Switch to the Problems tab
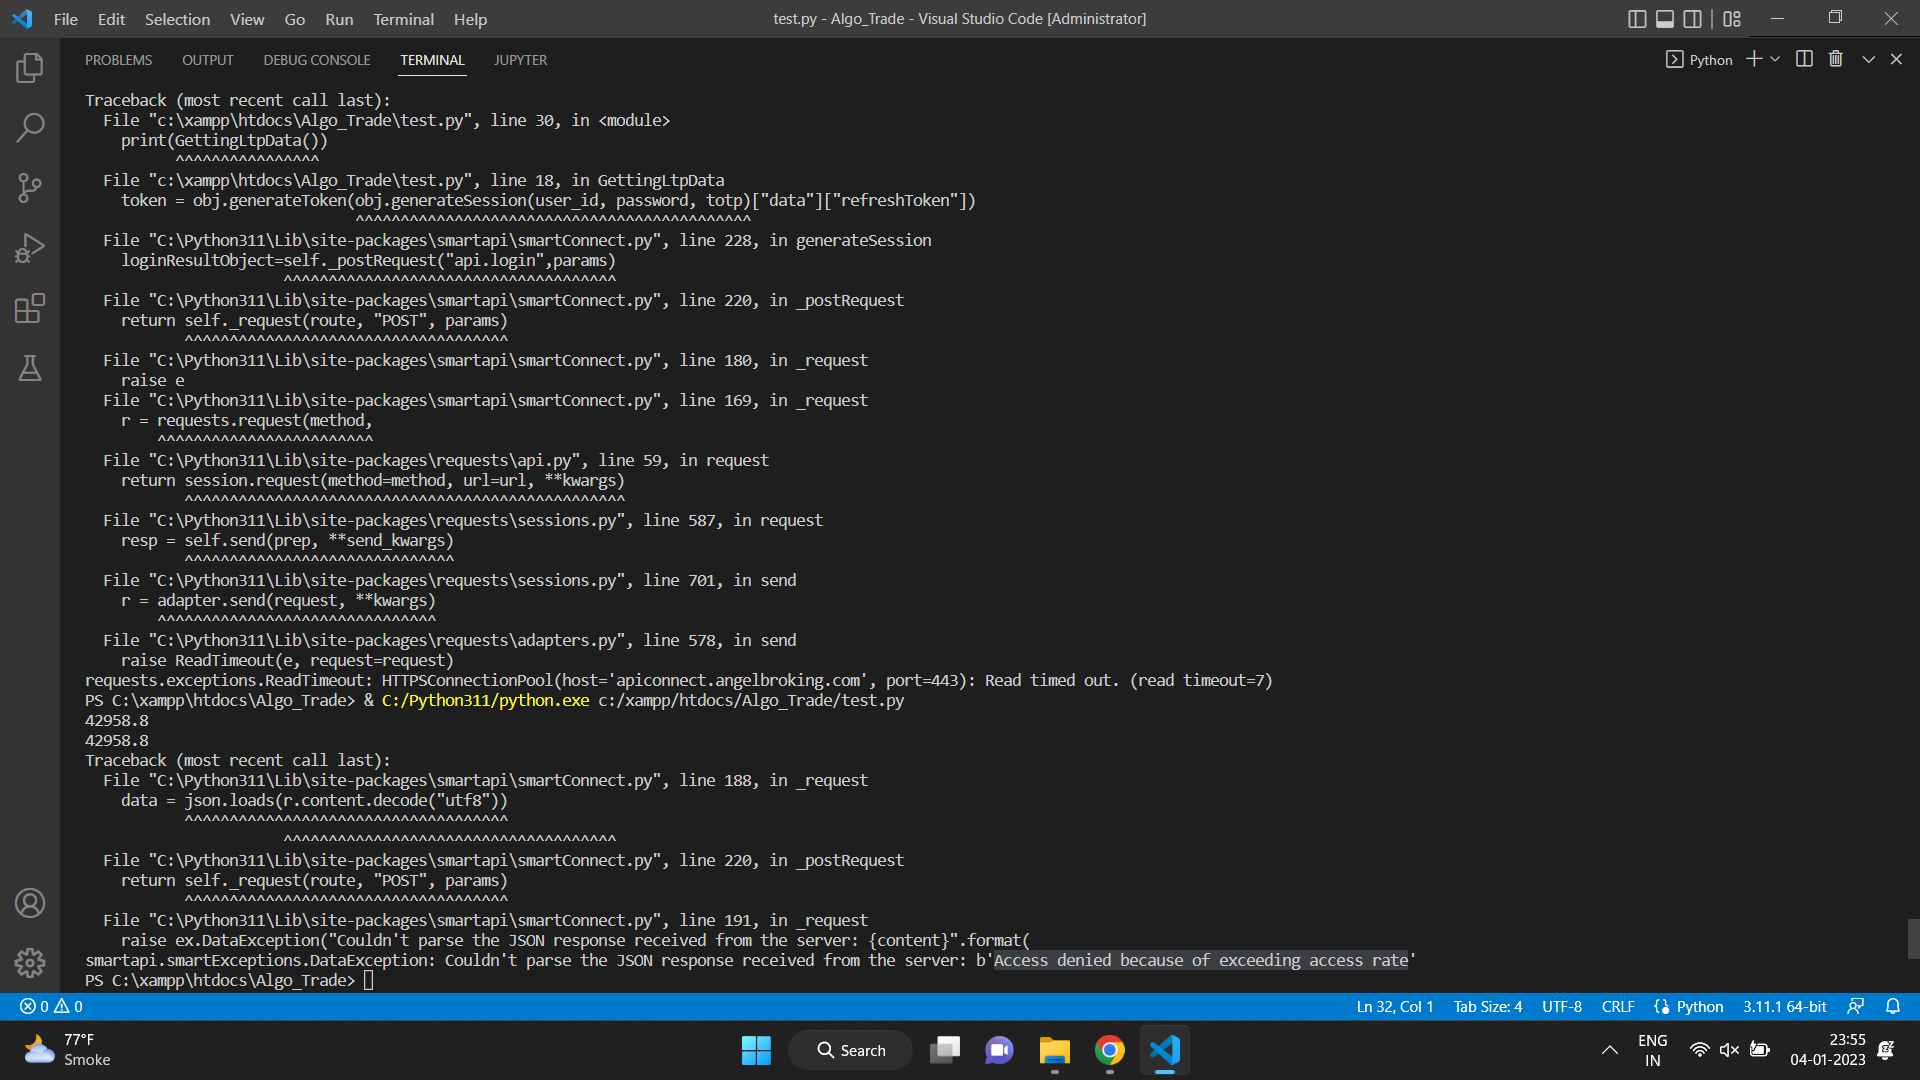Screen dimensions: 1920x1080 click(119, 60)
